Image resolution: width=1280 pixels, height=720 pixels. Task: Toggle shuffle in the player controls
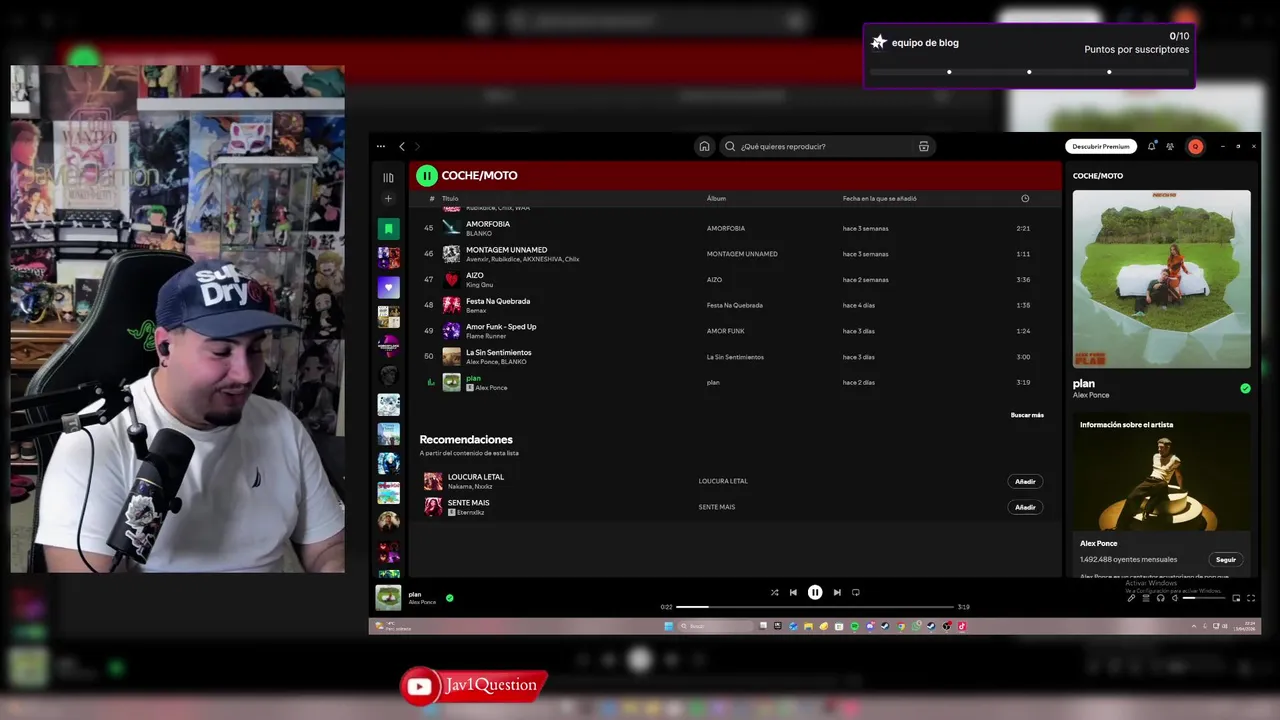774,592
